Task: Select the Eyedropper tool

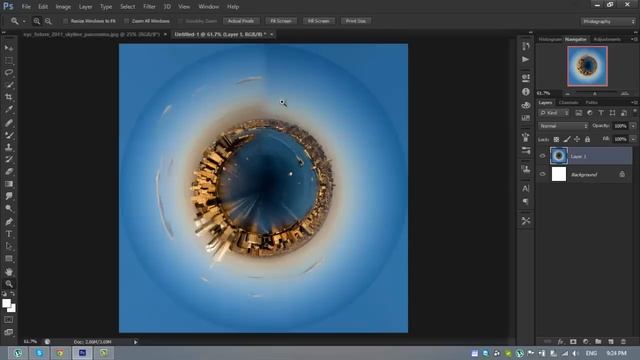Action: pyautogui.click(x=9, y=109)
